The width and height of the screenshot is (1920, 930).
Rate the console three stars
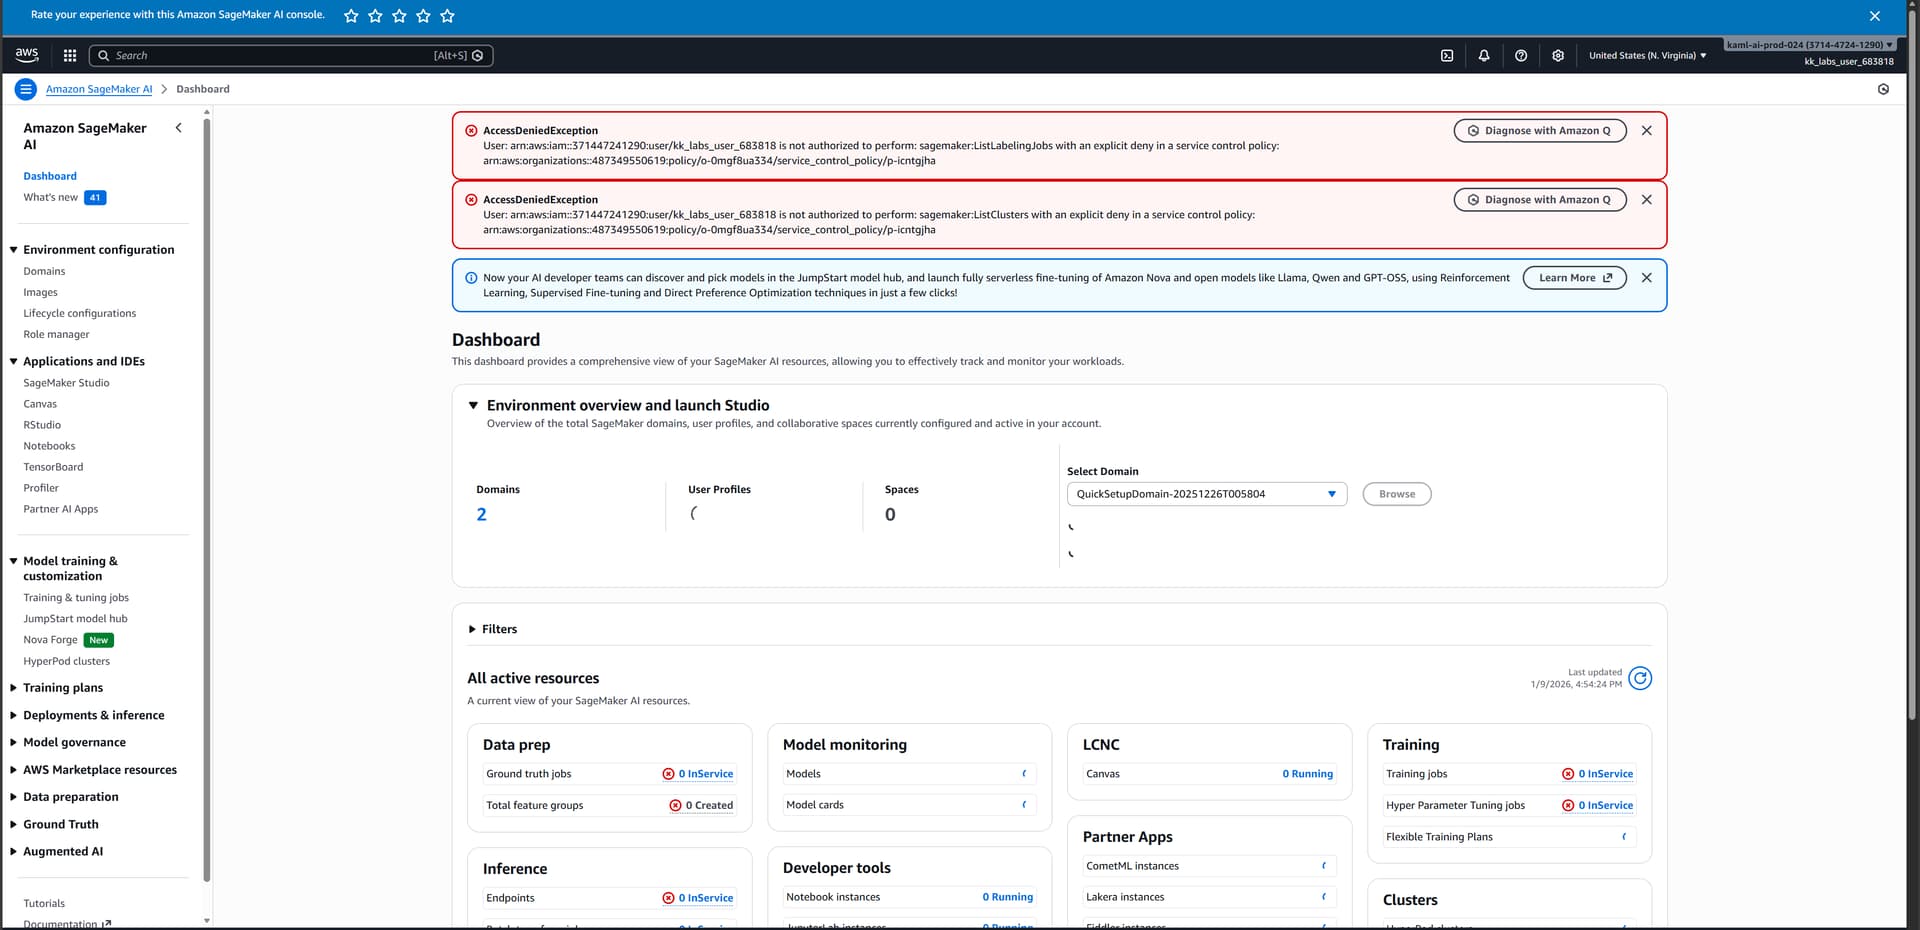pos(399,16)
